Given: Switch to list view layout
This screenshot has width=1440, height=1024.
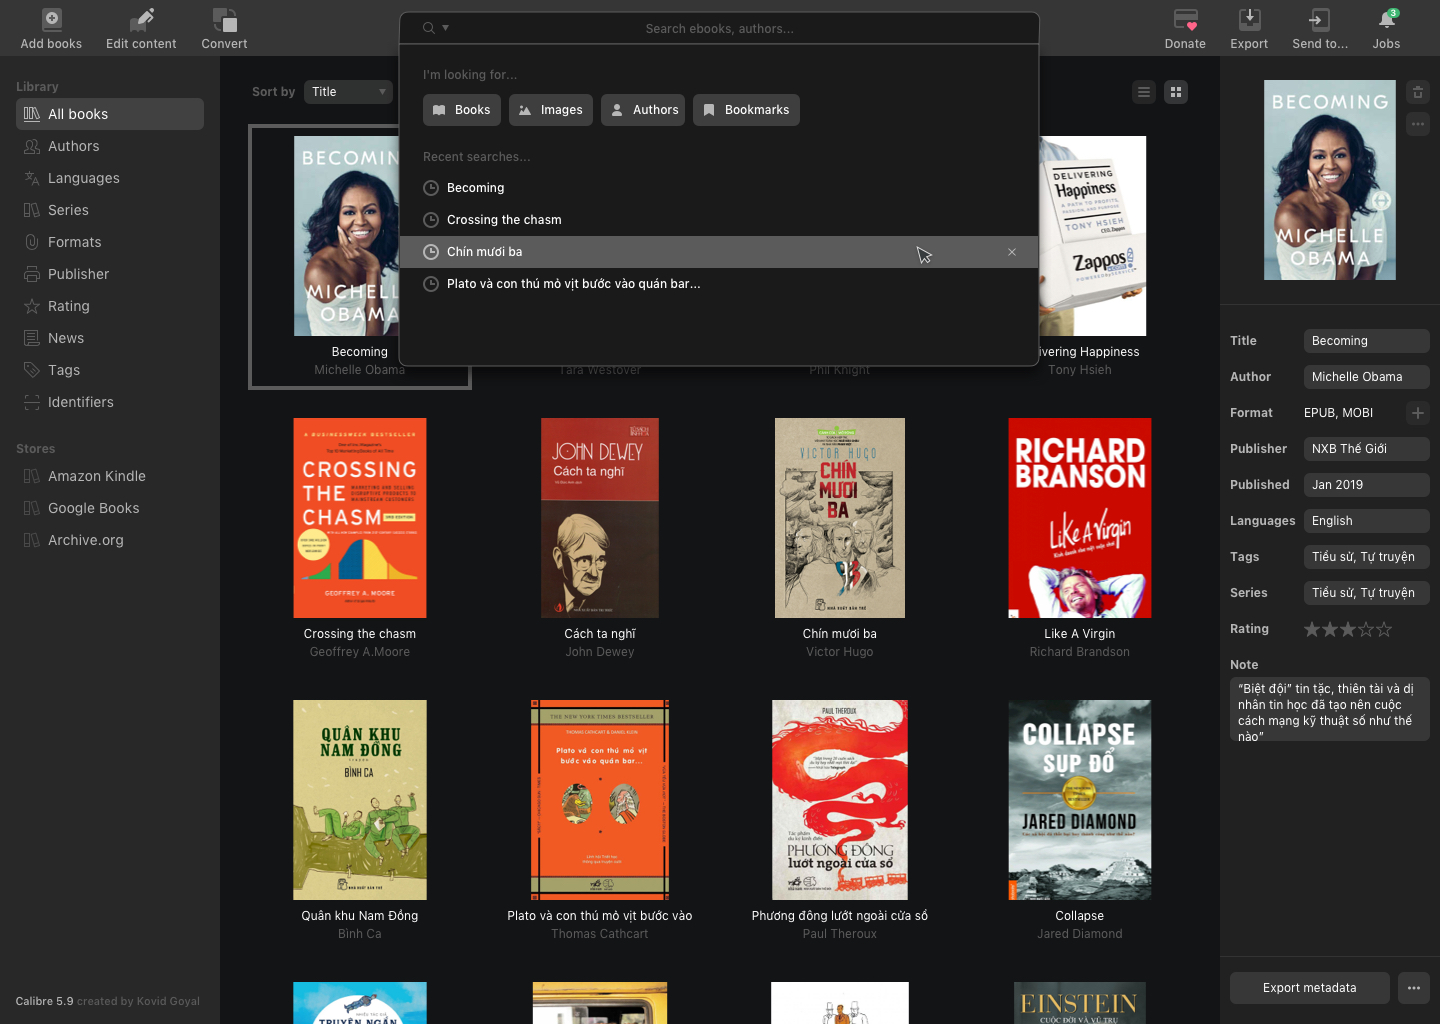Looking at the screenshot, I should [x=1144, y=92].
